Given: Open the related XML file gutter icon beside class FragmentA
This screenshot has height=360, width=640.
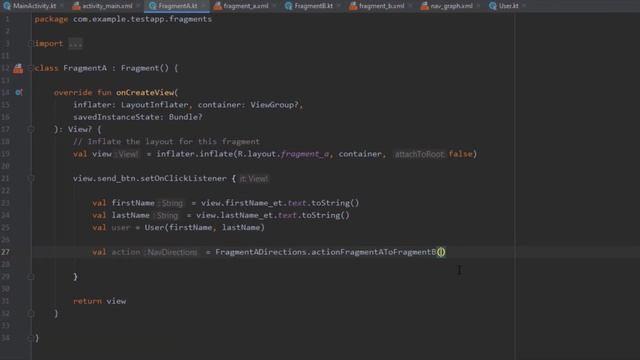Looking at the screenshot, I should pos(18,68).
